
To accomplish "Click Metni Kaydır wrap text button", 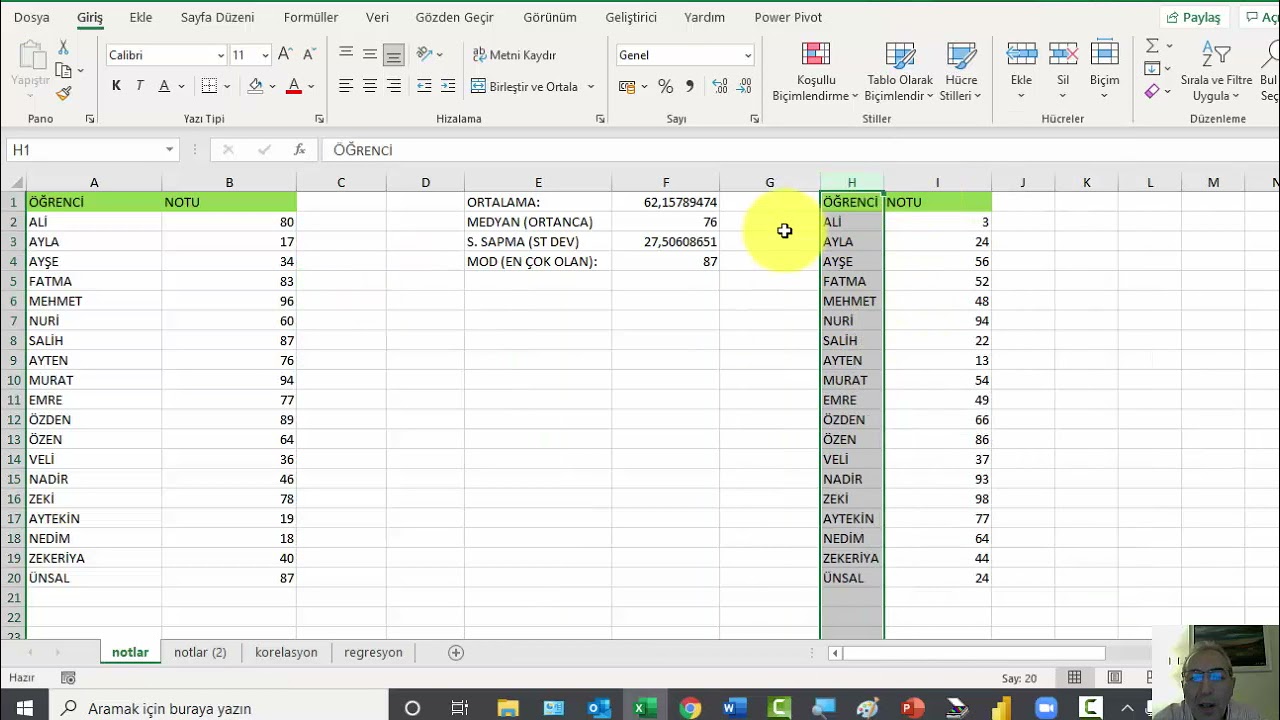I will tap(514, 55).
